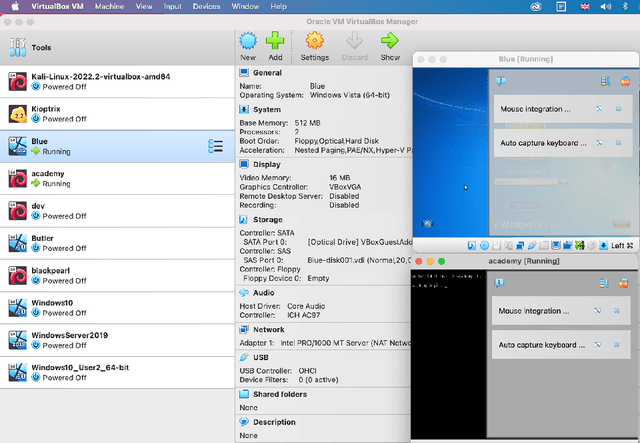This screenshot has height=443, width=640.
Task: Click the Storage section header
Action: [x=268, y=218]
